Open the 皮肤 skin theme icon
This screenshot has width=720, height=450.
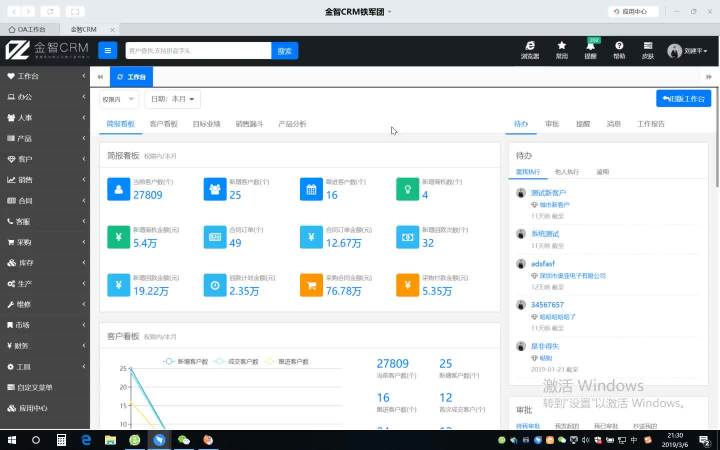click(648, 50)
